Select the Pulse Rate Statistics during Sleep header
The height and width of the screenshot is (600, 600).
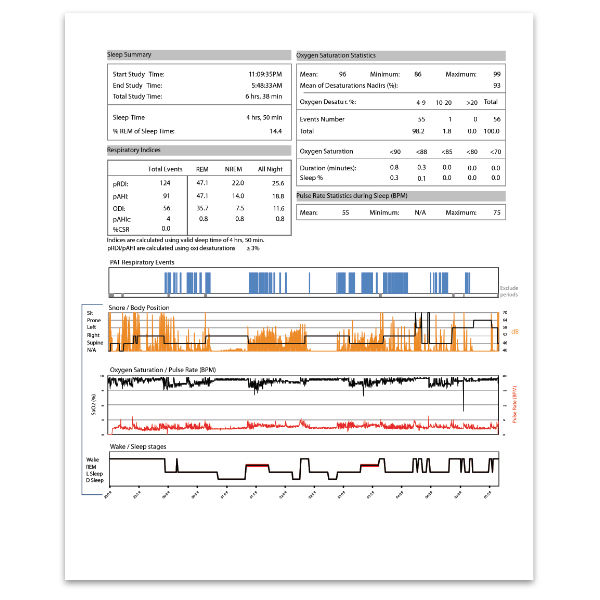[x=401, y=196]
